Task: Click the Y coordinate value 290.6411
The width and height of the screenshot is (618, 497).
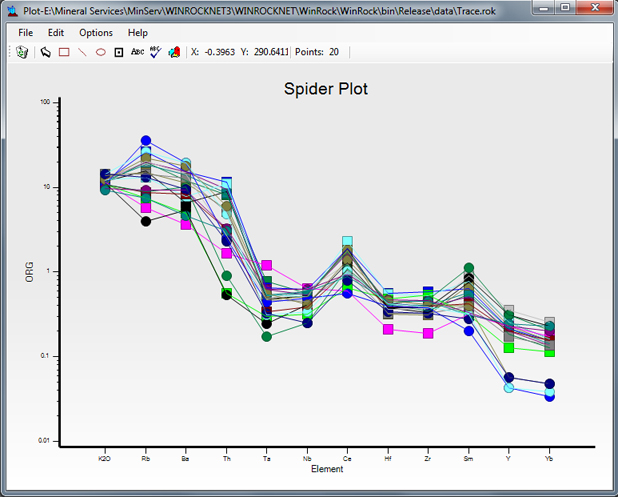Action: point(271,52)
